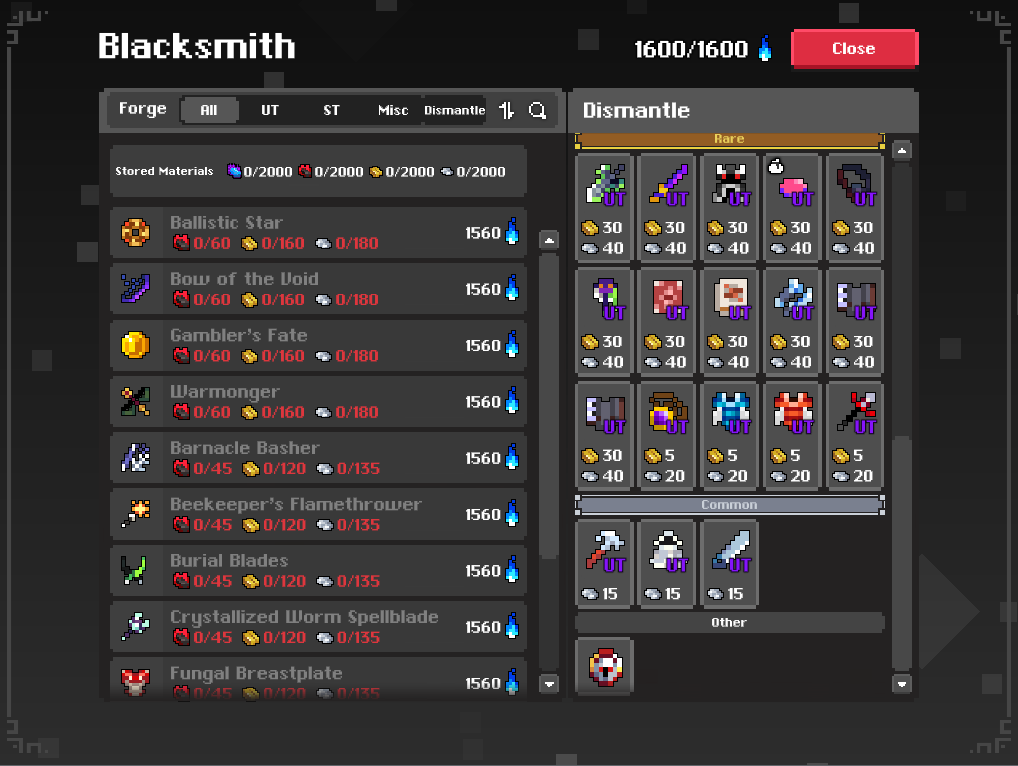Select the Ballistic Star item icon

pyautogui.click(x=136, y=232)
